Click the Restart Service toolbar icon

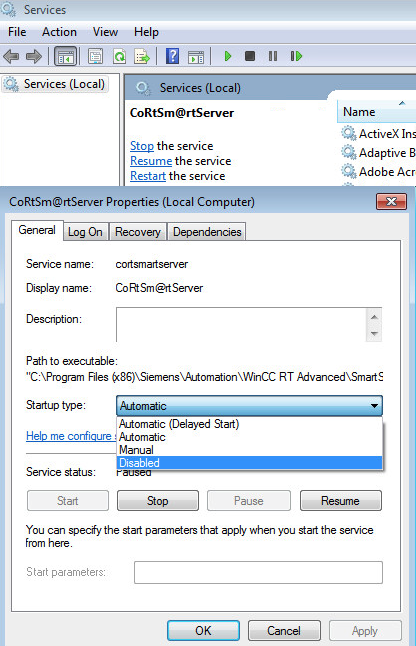(296, 56)
